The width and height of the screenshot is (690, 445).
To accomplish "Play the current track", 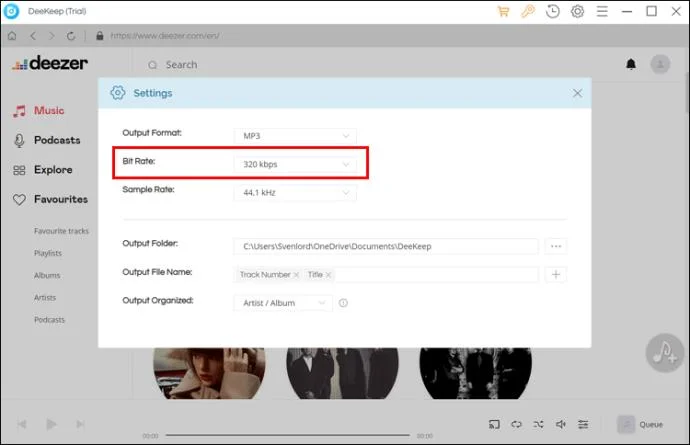I will (51, 424).
